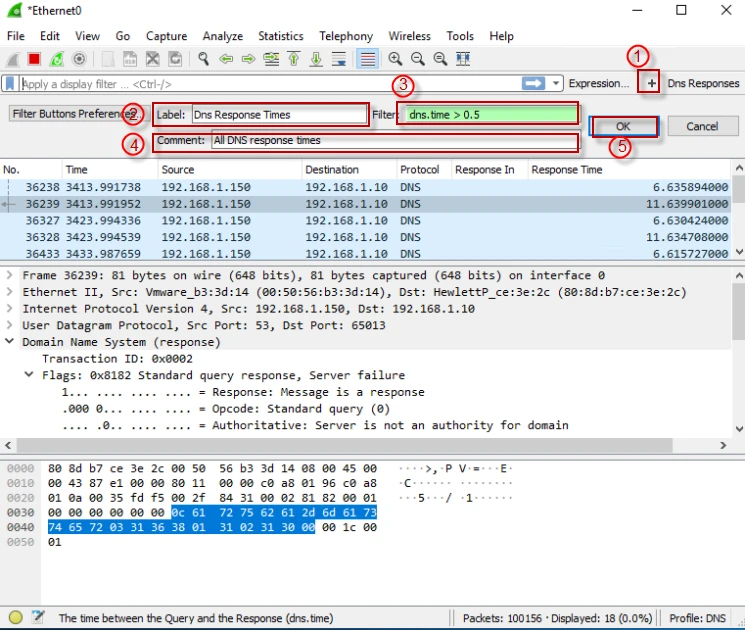Restart the current capture
Viewport: 745px width, 630px height.
(57, 59)
